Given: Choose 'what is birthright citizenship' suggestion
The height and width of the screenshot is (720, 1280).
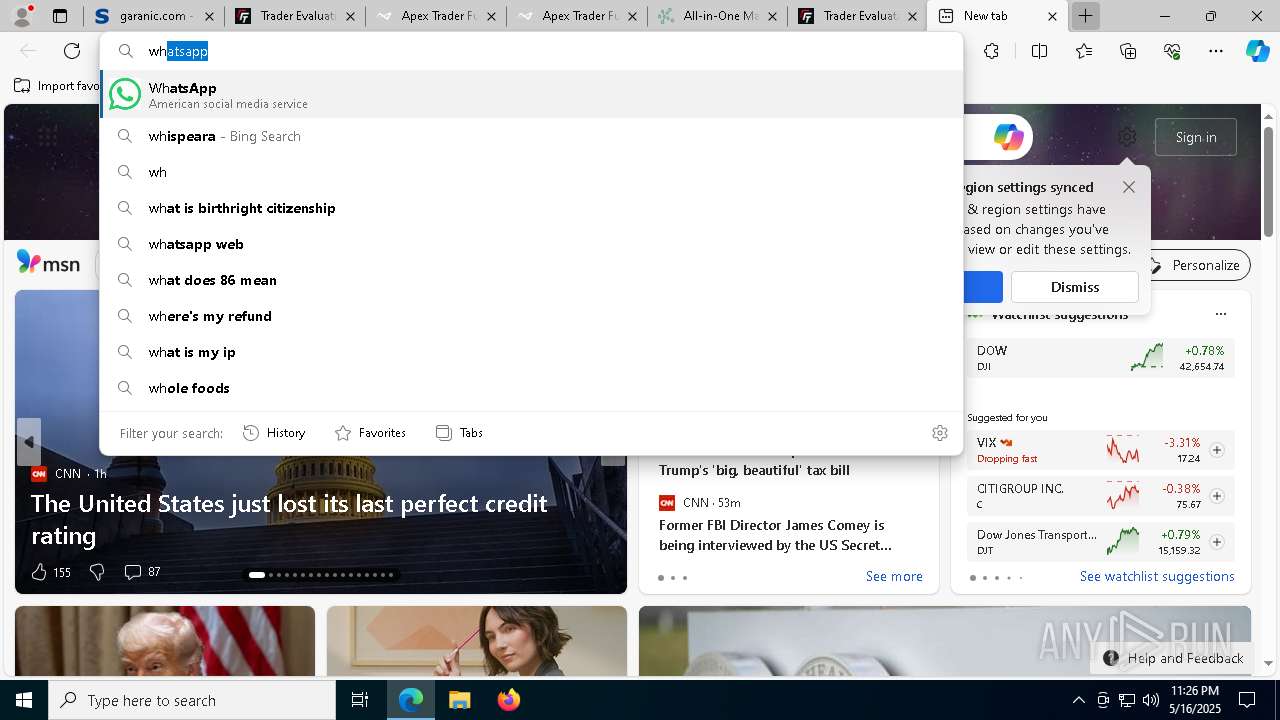Looking at the screenshot, I should pos(532,208).
